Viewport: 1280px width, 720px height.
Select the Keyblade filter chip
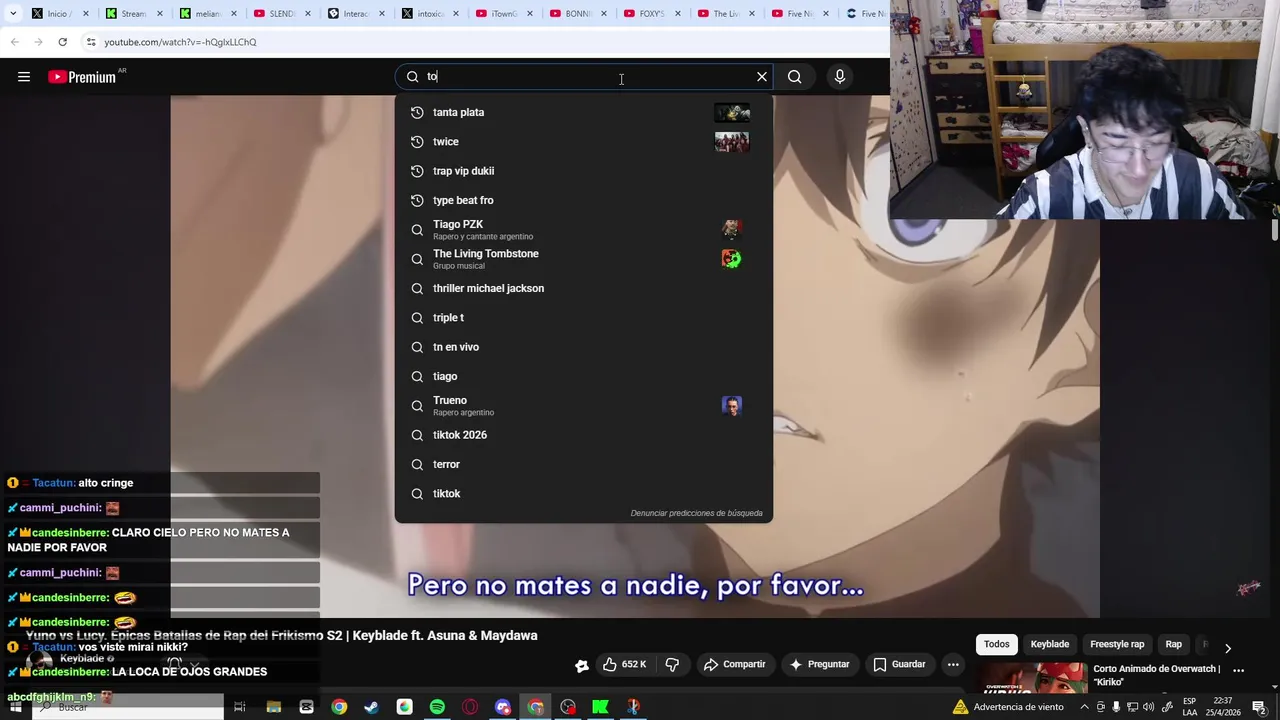coord(1050,644)
